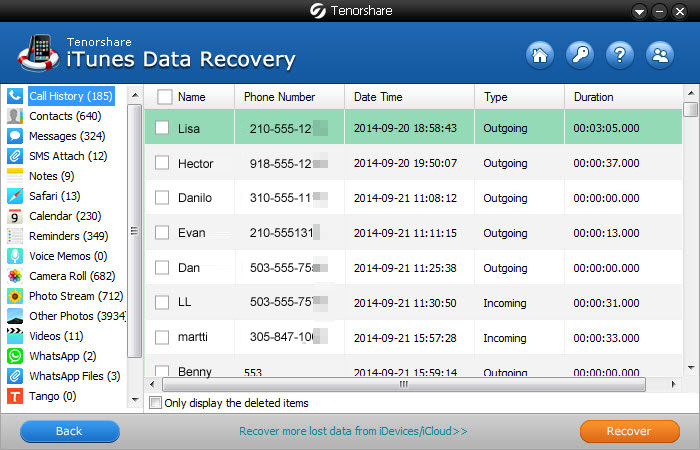Click sidebar scrollbar up arrow

pyautogui.click(x=135, y=95)
